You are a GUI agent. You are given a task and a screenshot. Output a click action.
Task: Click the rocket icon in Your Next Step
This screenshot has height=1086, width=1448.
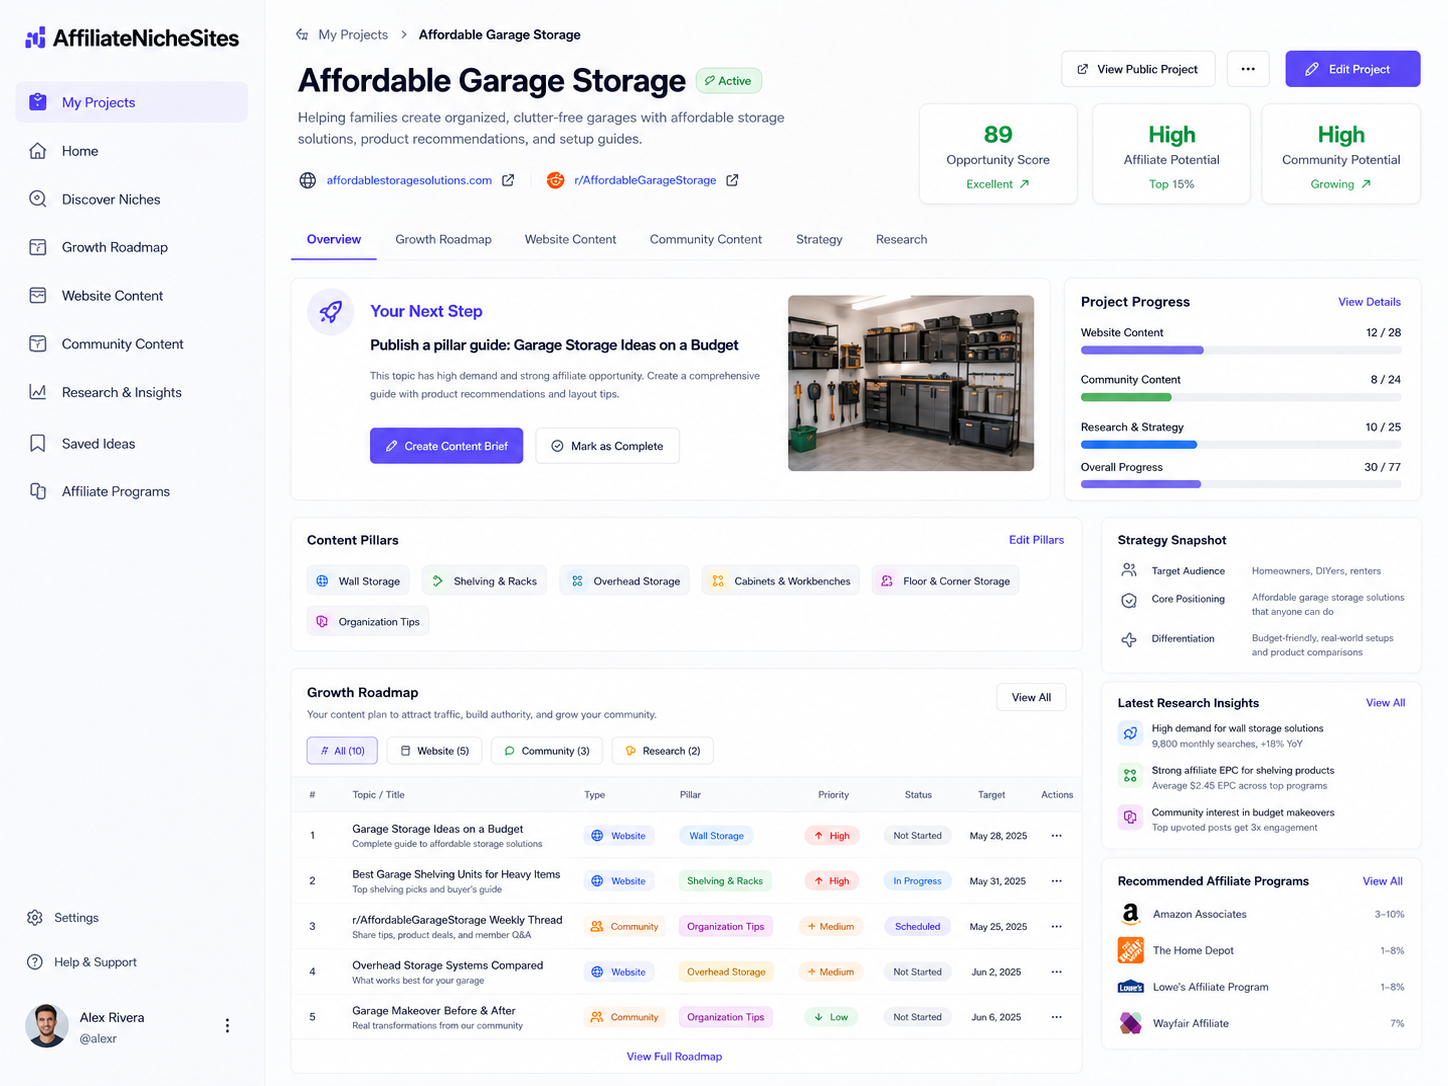coord(330,311)
